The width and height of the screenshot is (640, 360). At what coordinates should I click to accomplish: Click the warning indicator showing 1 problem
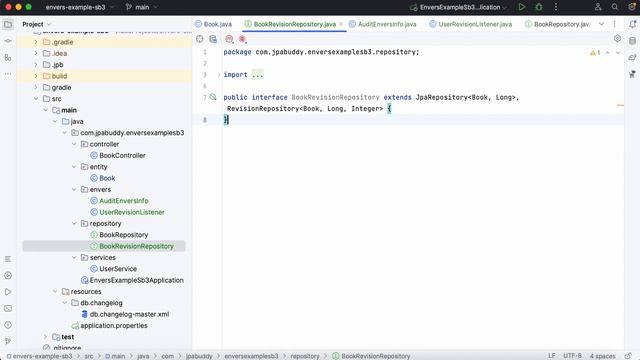pyautogui.click(x=595, y=53)
